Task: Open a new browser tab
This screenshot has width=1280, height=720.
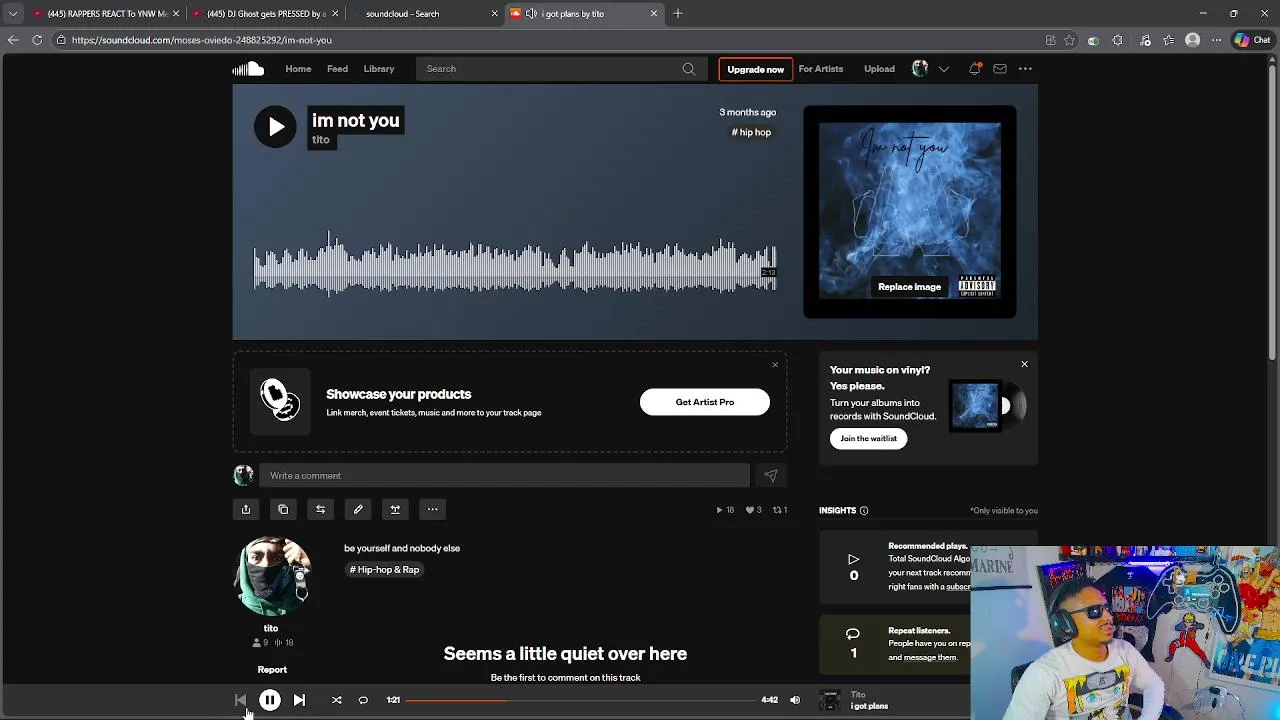Action: (x=678, y=14)
